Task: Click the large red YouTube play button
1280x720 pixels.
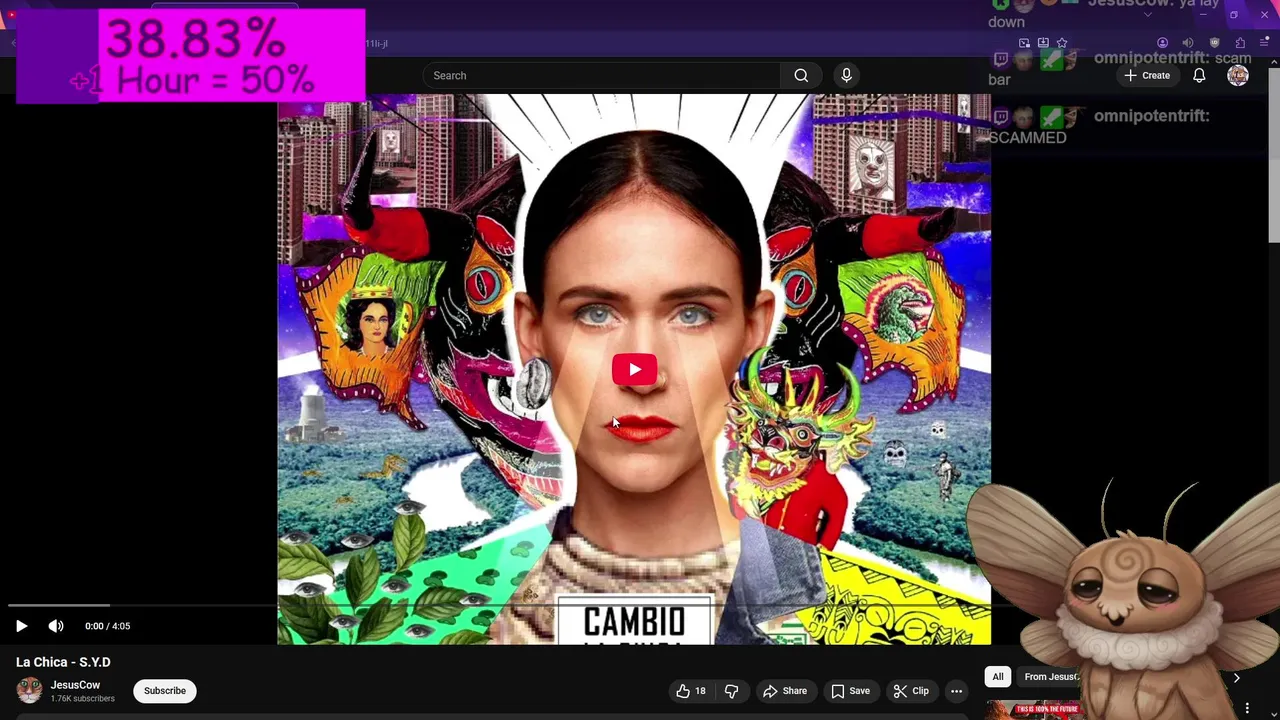Action: tap(634, 370)
